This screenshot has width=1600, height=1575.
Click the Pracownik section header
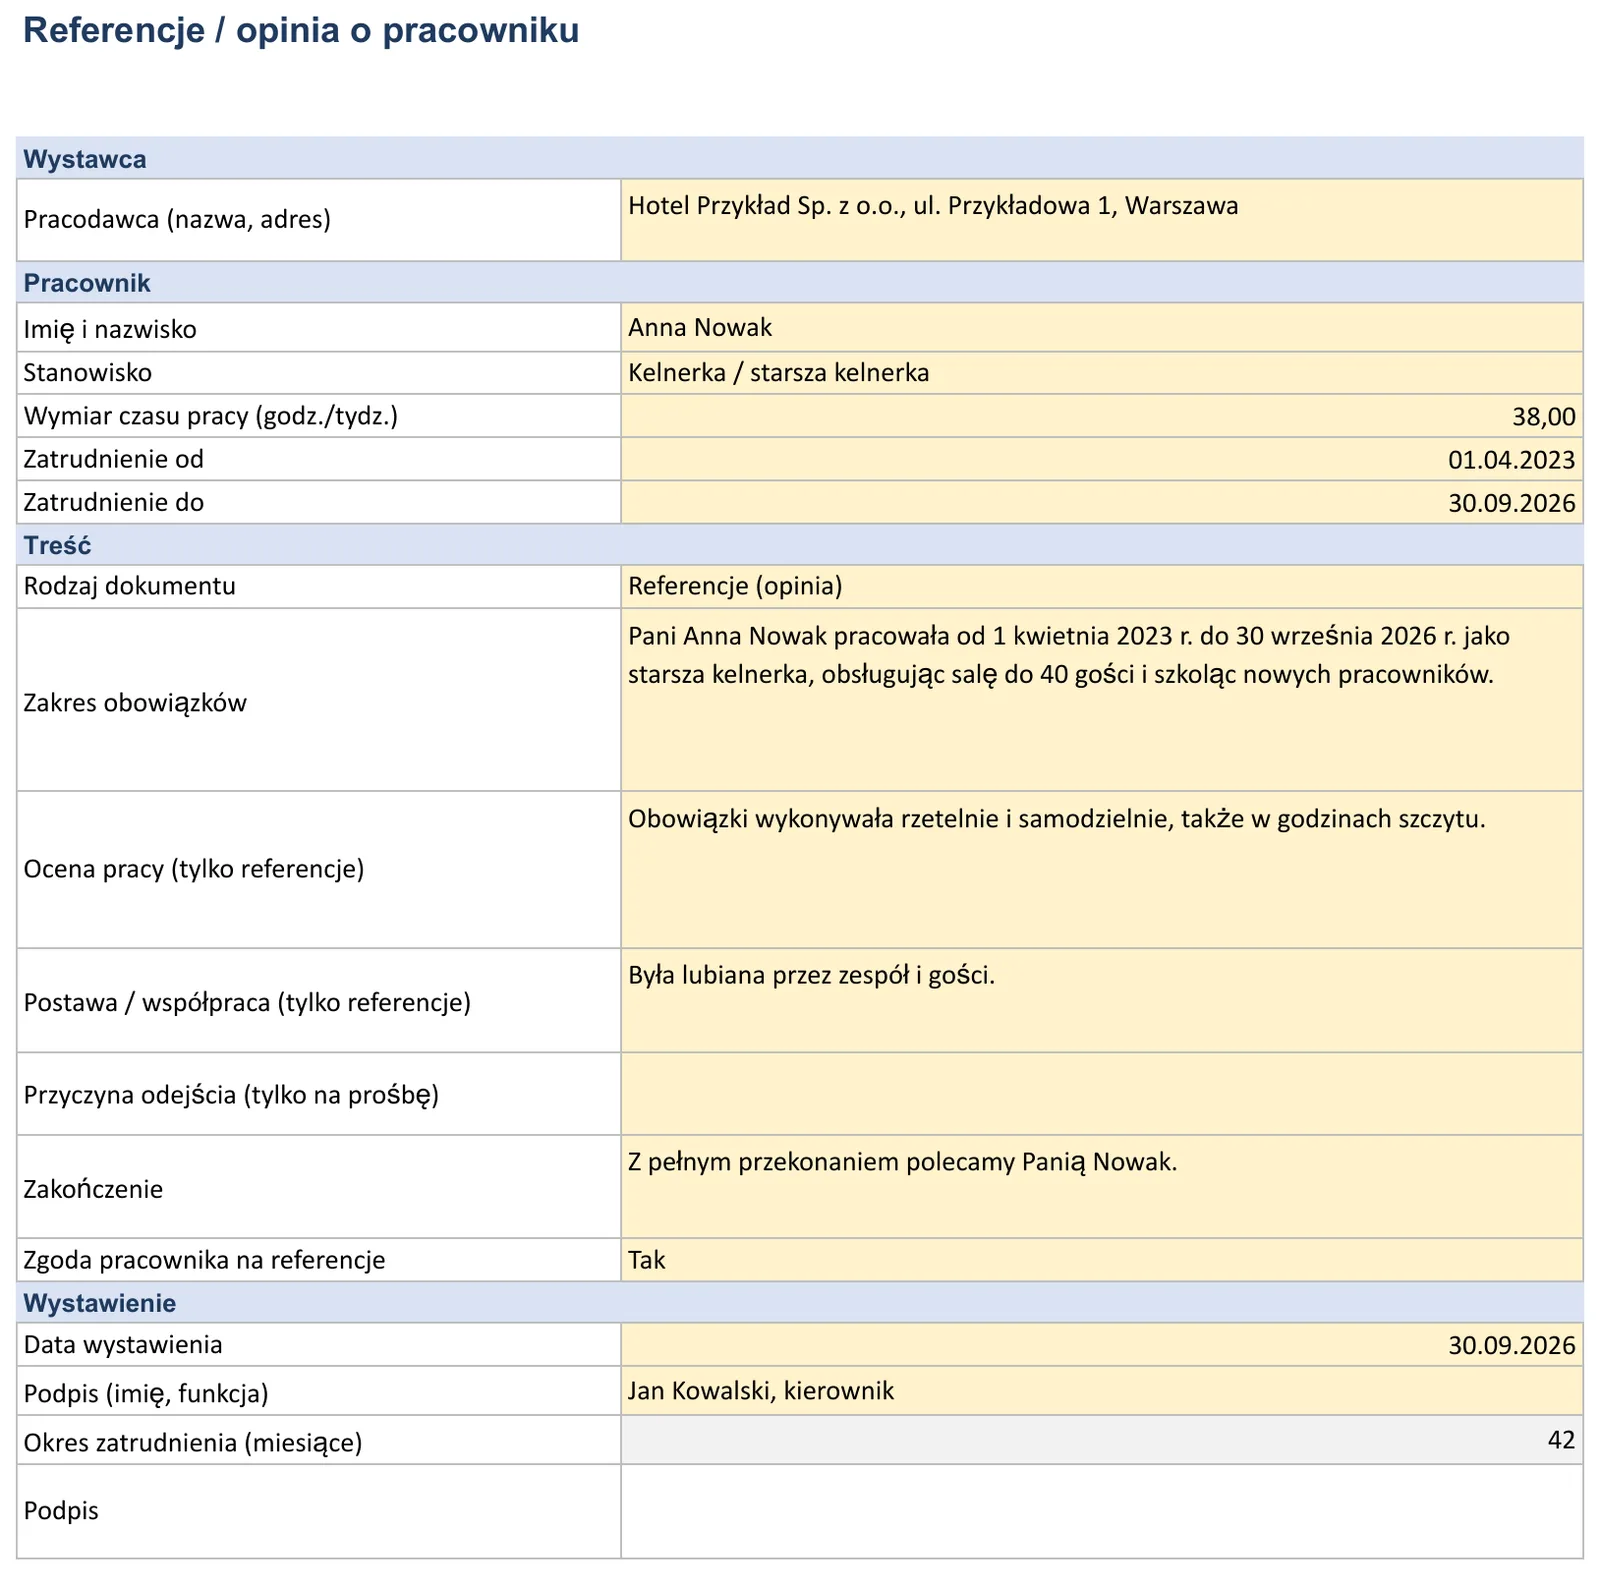(x=799, y=282)
